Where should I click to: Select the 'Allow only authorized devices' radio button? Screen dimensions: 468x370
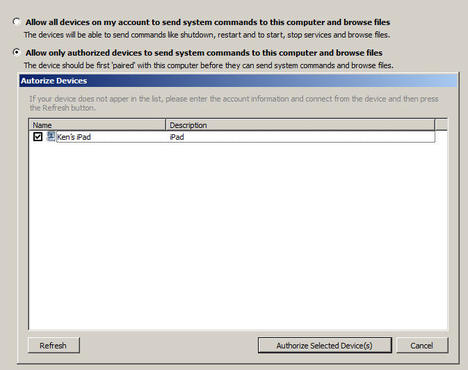point(16,52)
